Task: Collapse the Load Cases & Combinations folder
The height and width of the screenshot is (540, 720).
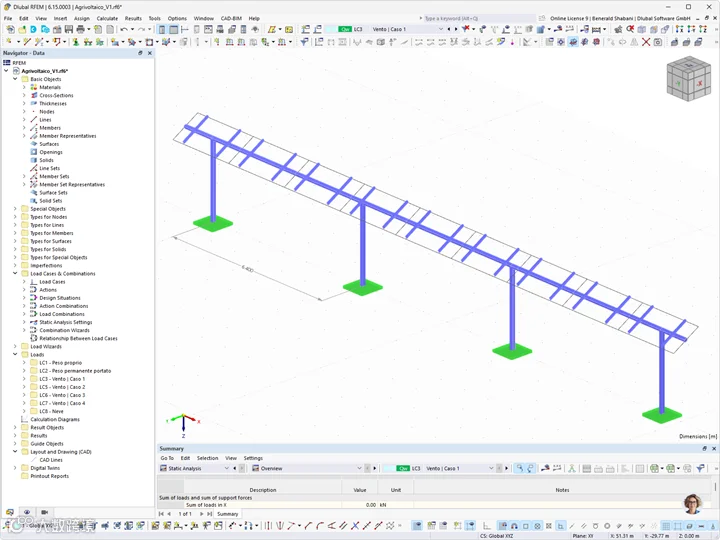Action: tap(15, 274)
